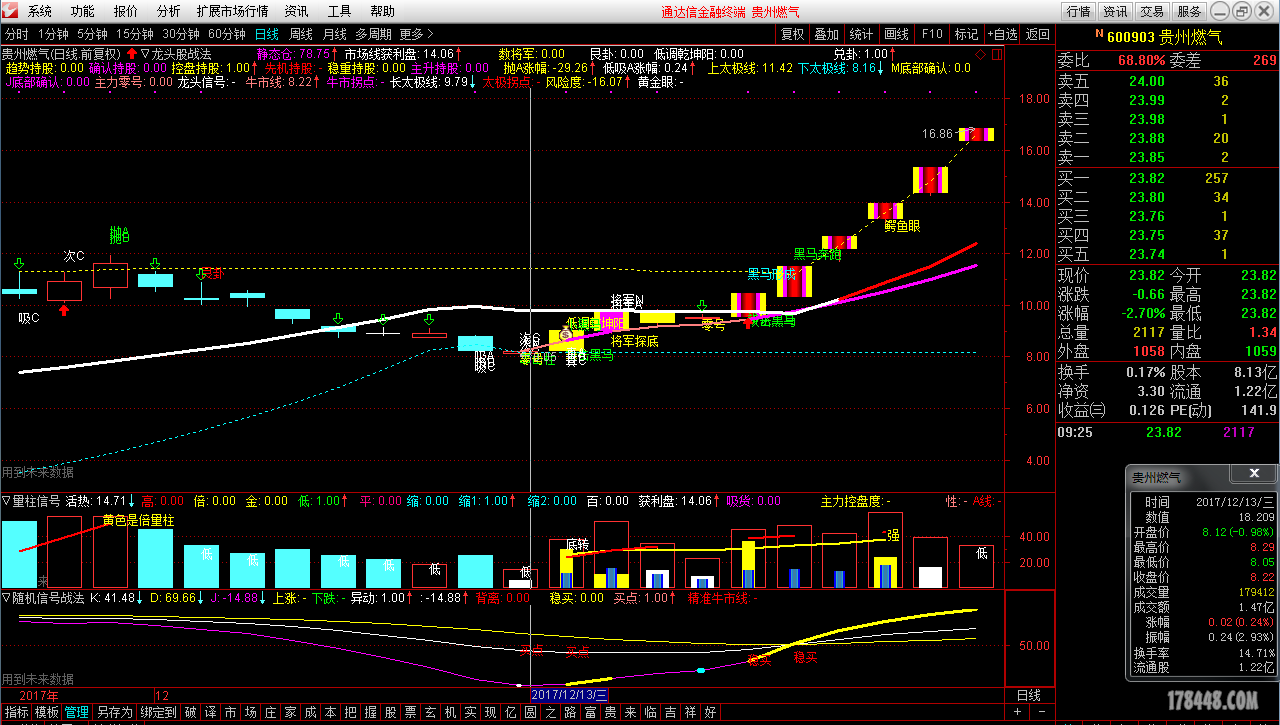Open the 报价 menu
1280x725 pixels.
point(126,11)
